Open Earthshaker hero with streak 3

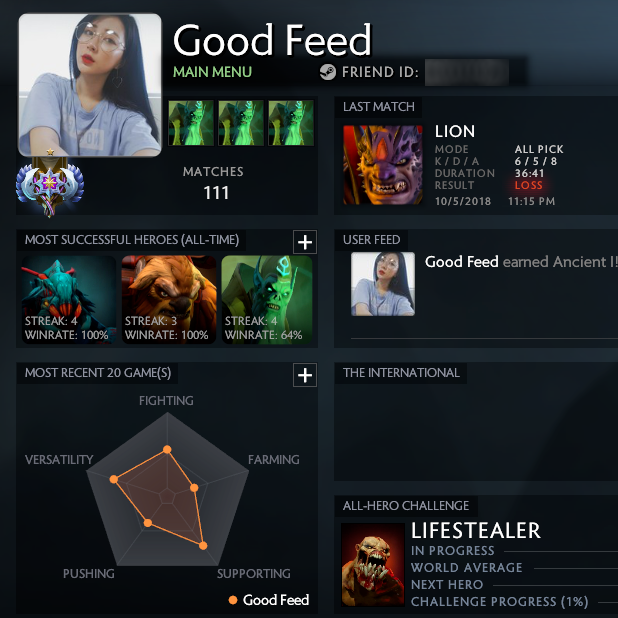(x=169, y=300)
